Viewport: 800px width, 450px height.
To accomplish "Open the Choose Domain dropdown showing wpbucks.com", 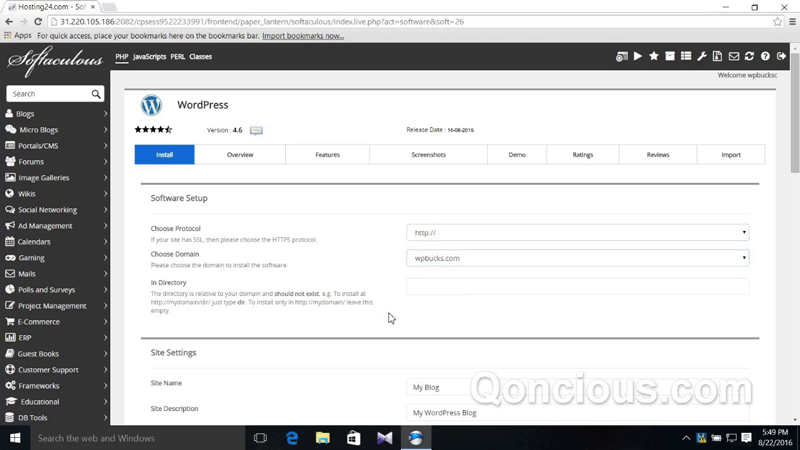I will (x=577, y=258).
